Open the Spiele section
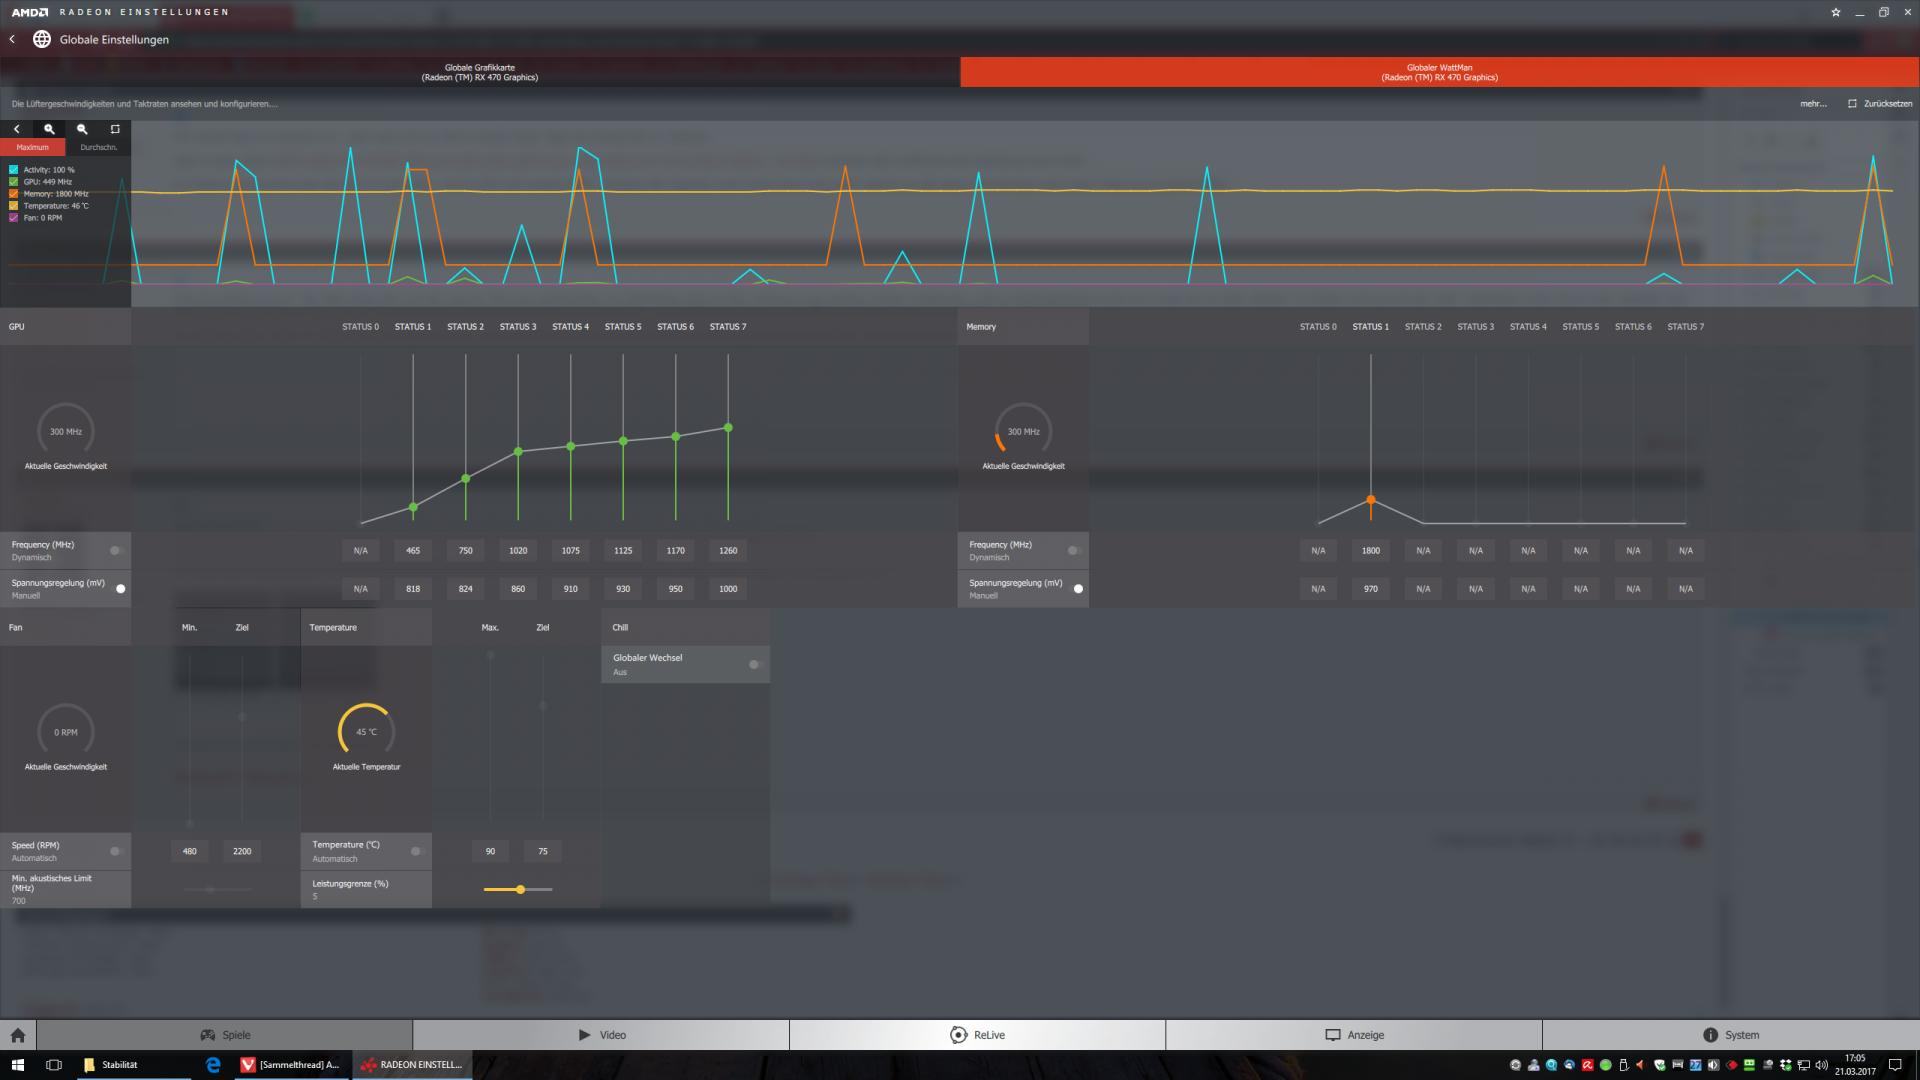1920x1080 pixels. point(224,1035)
